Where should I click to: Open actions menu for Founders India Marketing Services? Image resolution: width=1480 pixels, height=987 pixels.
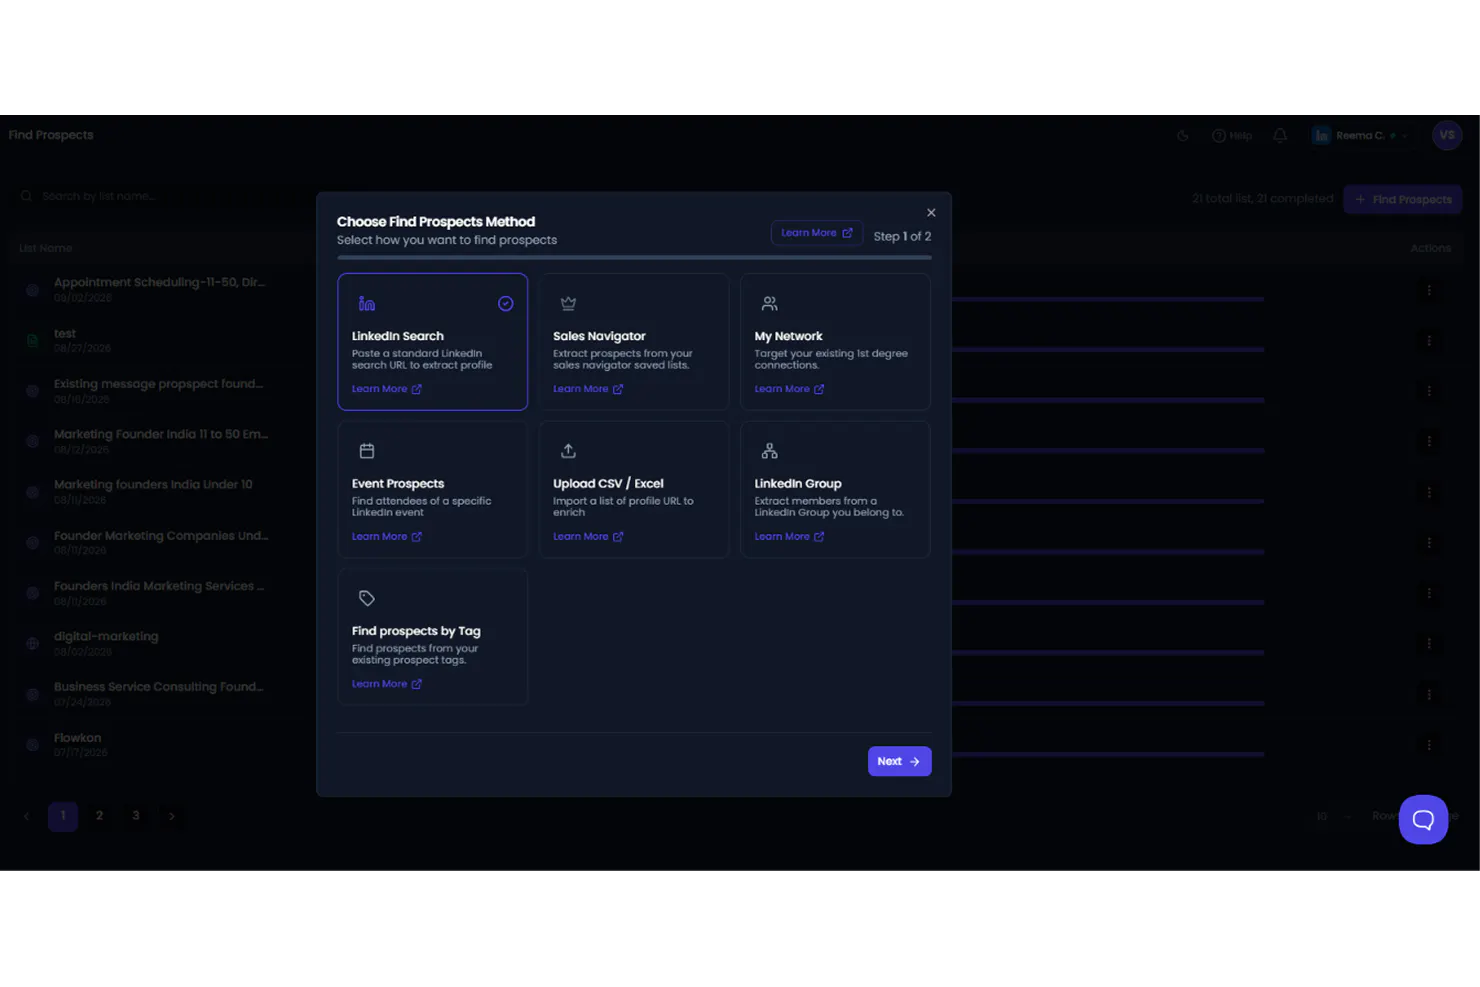click(x=1429, y=593)
